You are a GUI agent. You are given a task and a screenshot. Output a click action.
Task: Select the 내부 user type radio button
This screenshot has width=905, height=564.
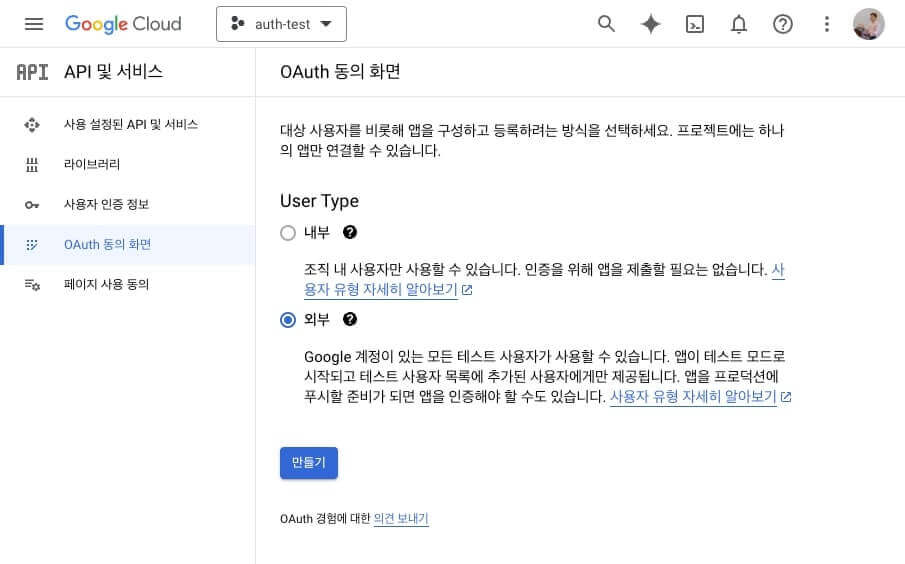coord(288,233)
